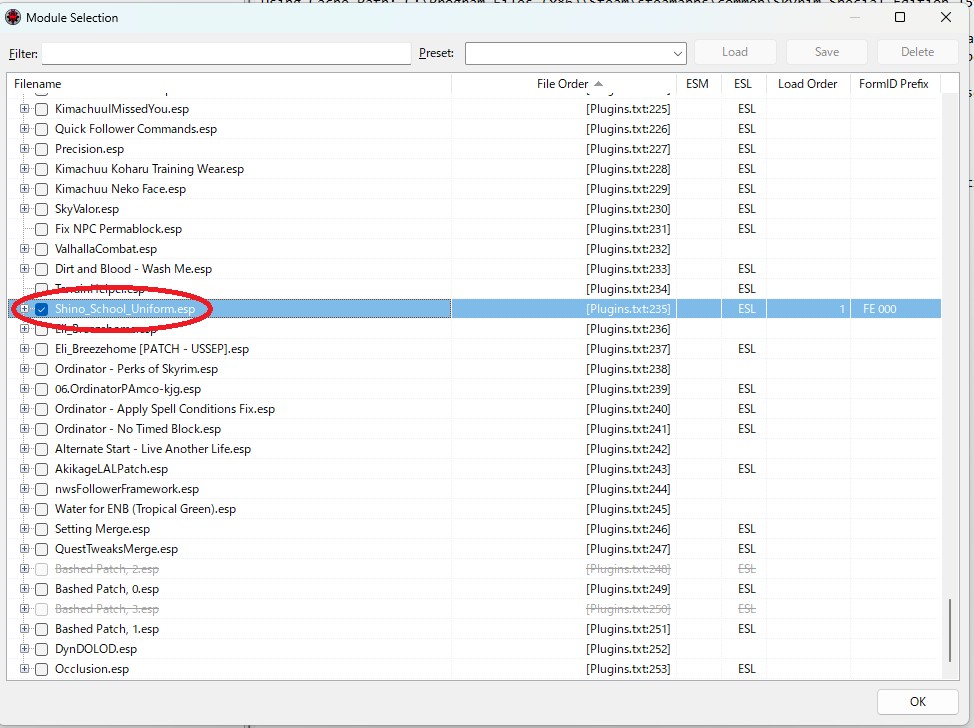Image resolution: width=974 pixels, height=728 pixels.
Task: Expand Alternate Start - Live Another Life.esp node
Action: coord(25,449)
